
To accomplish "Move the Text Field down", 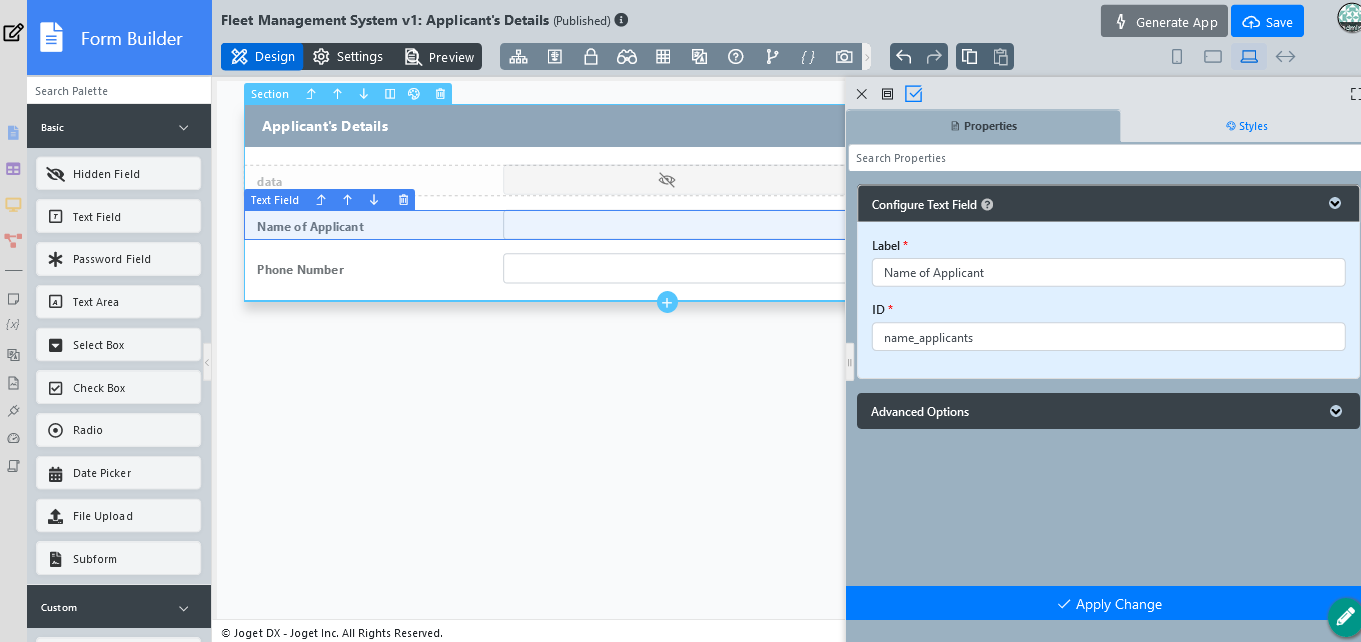I will coord(374,200).
